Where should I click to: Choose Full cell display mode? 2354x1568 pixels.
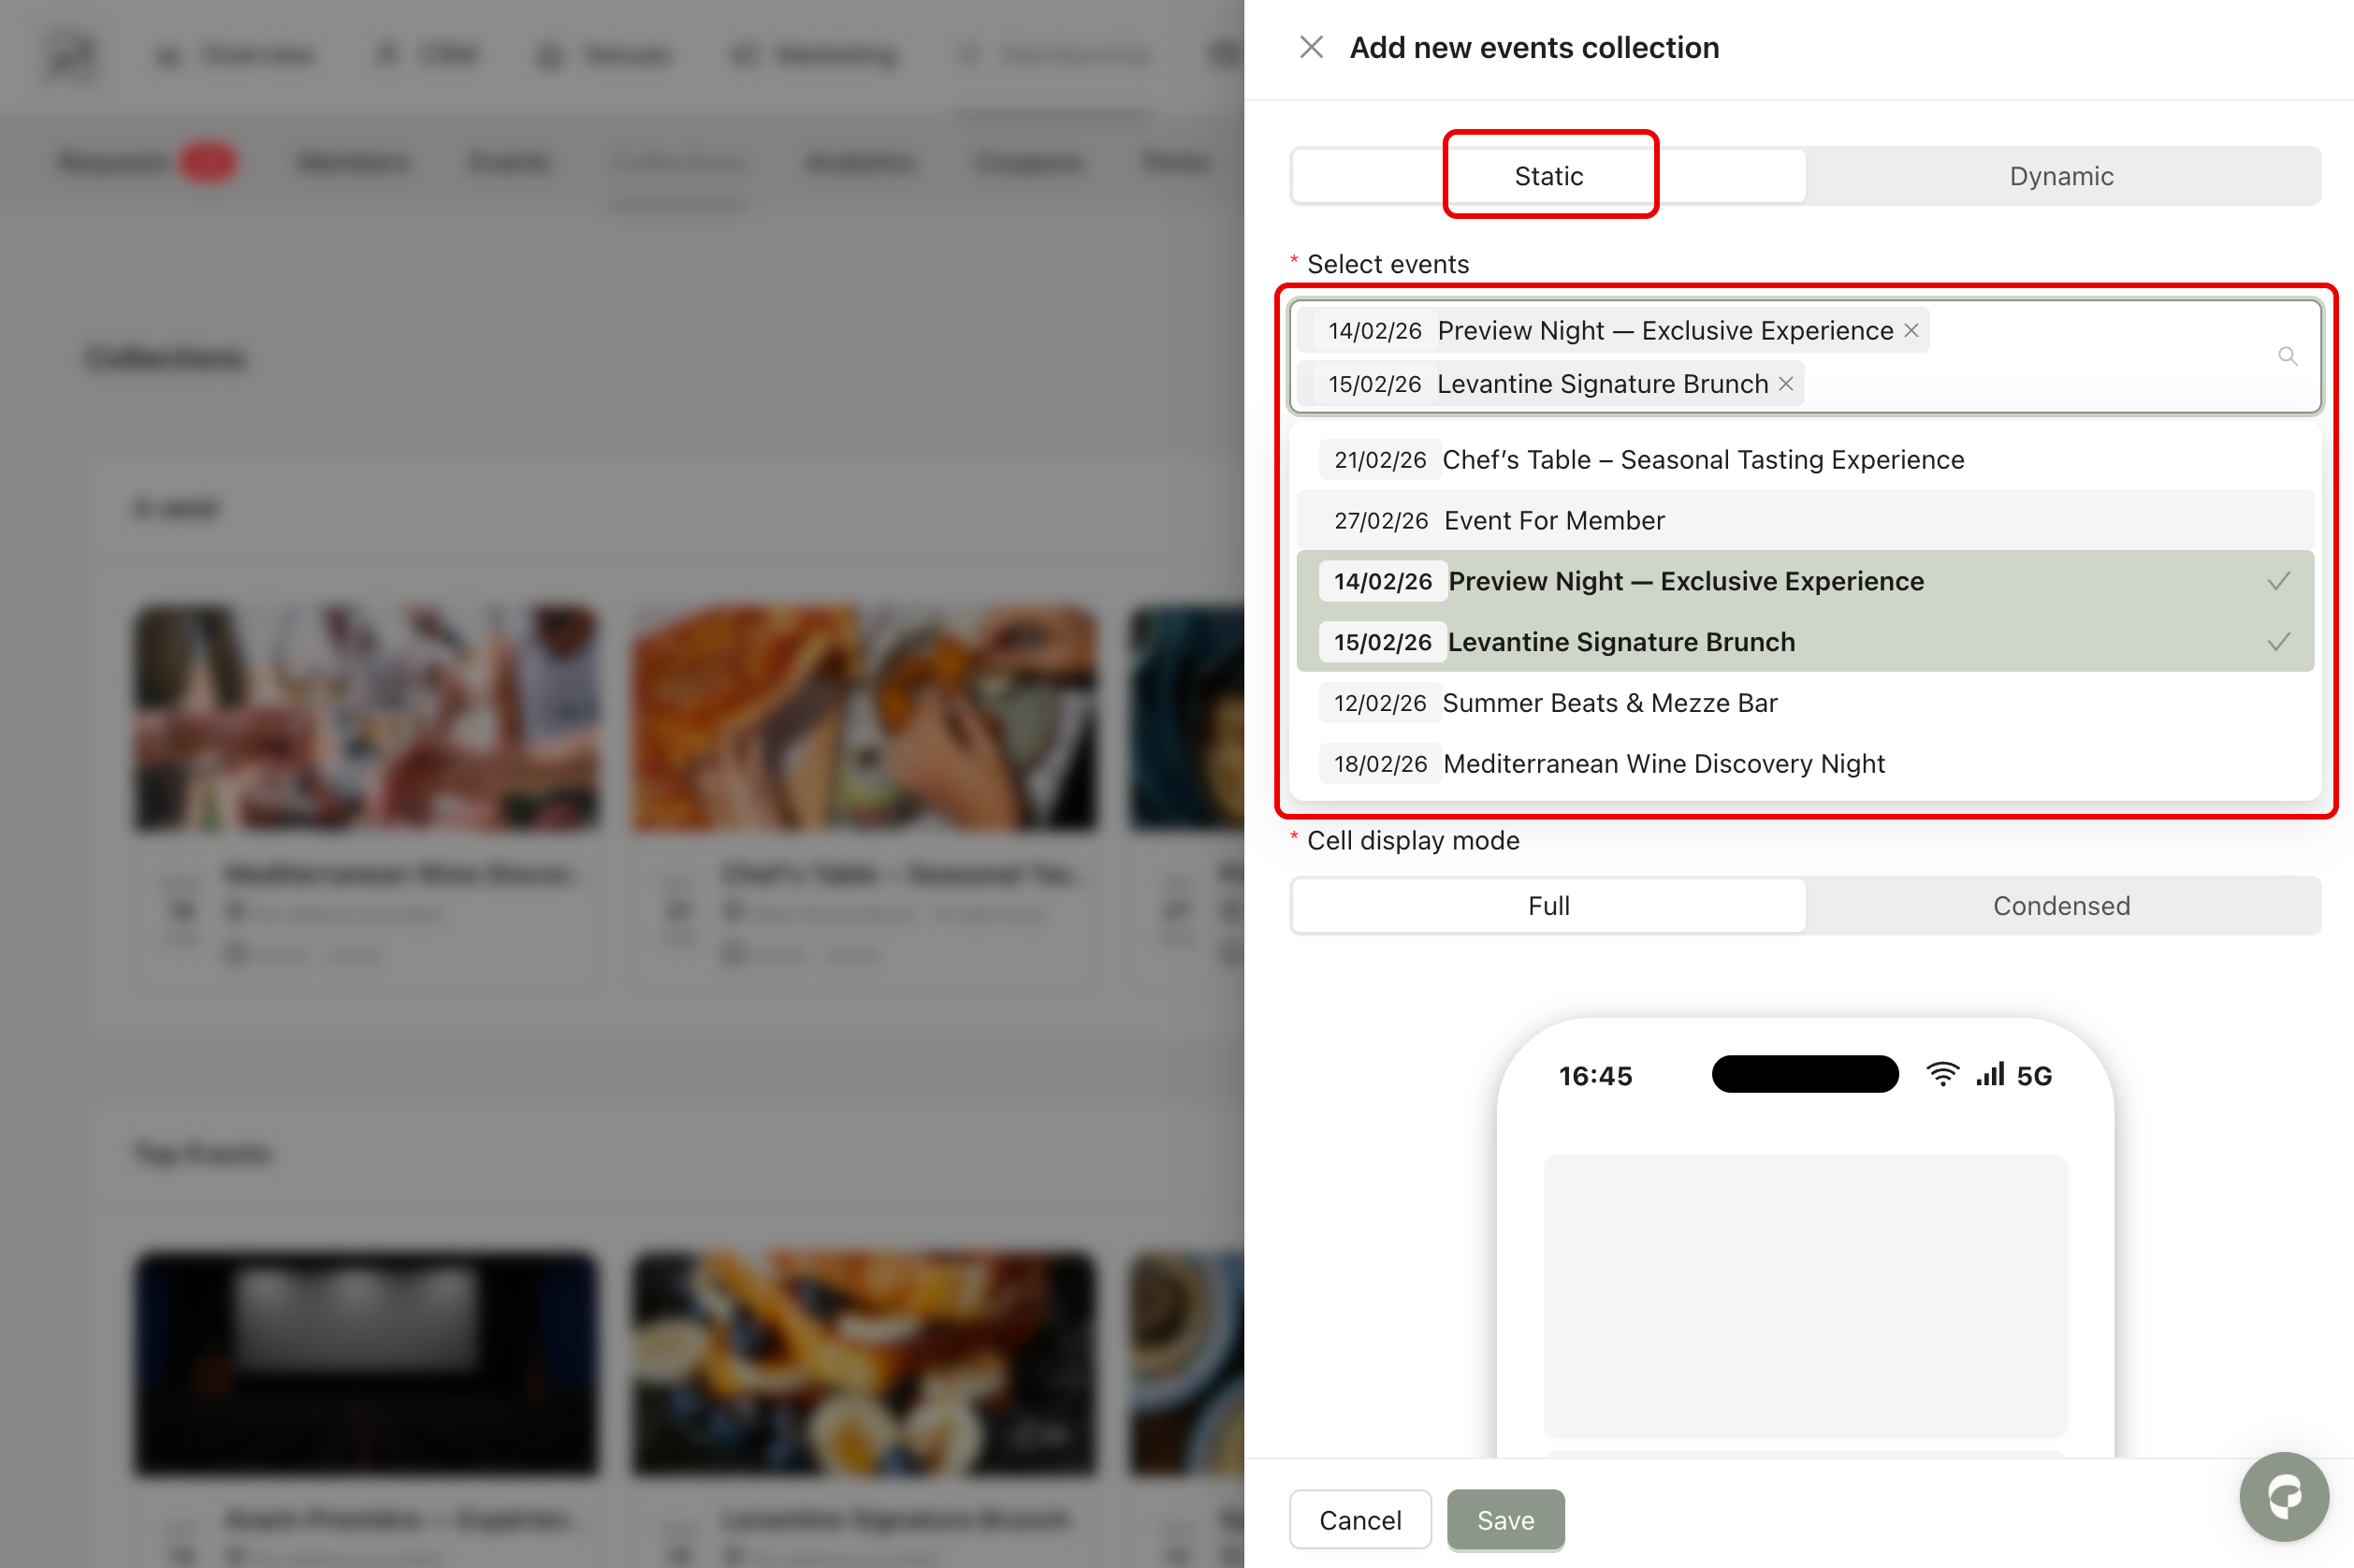tap(1548, 905)
